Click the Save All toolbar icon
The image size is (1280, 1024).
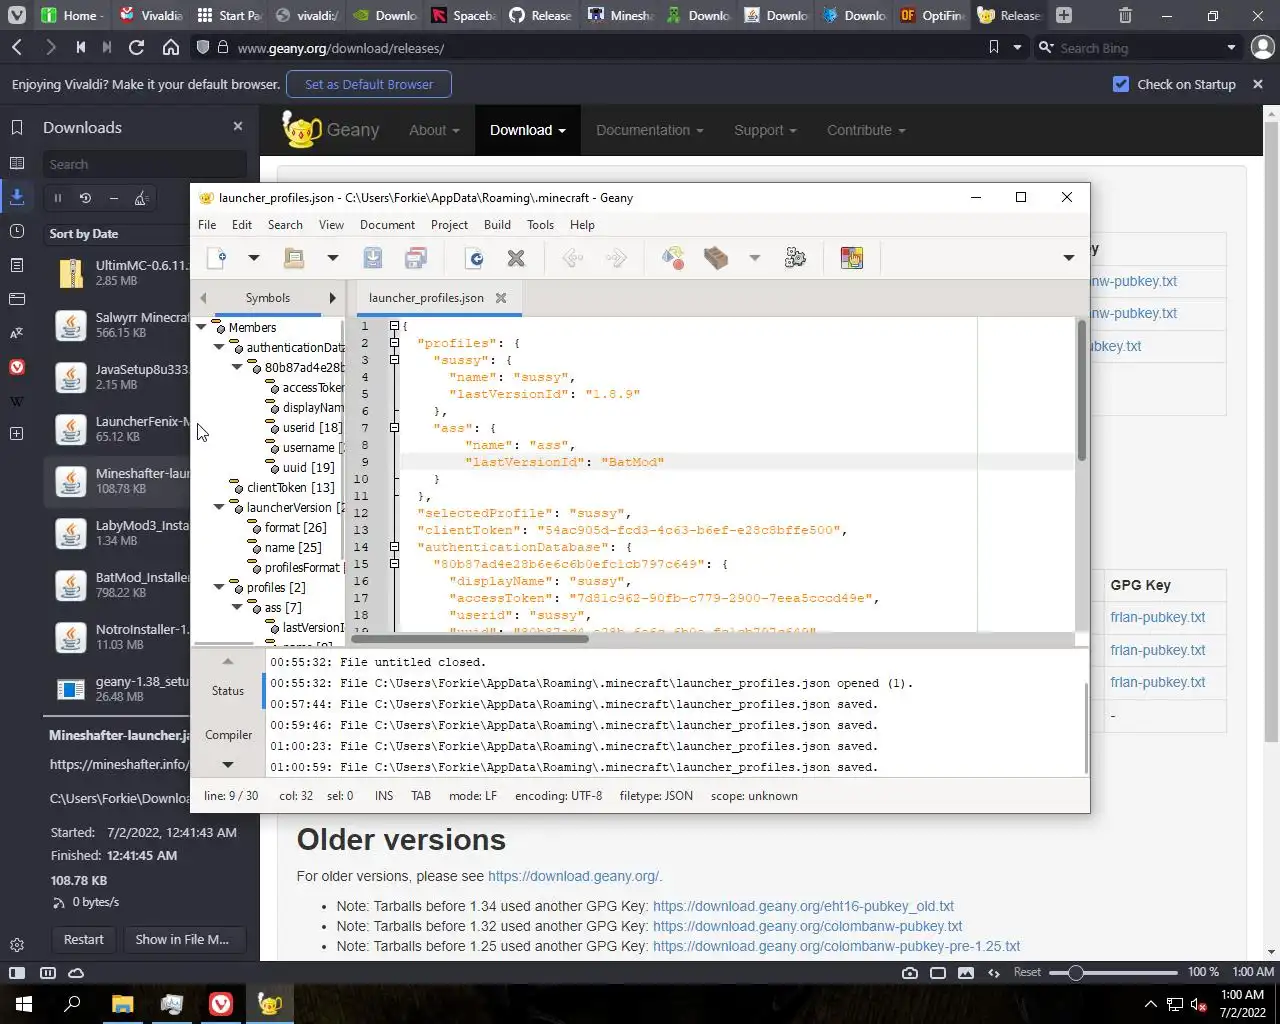416,258
